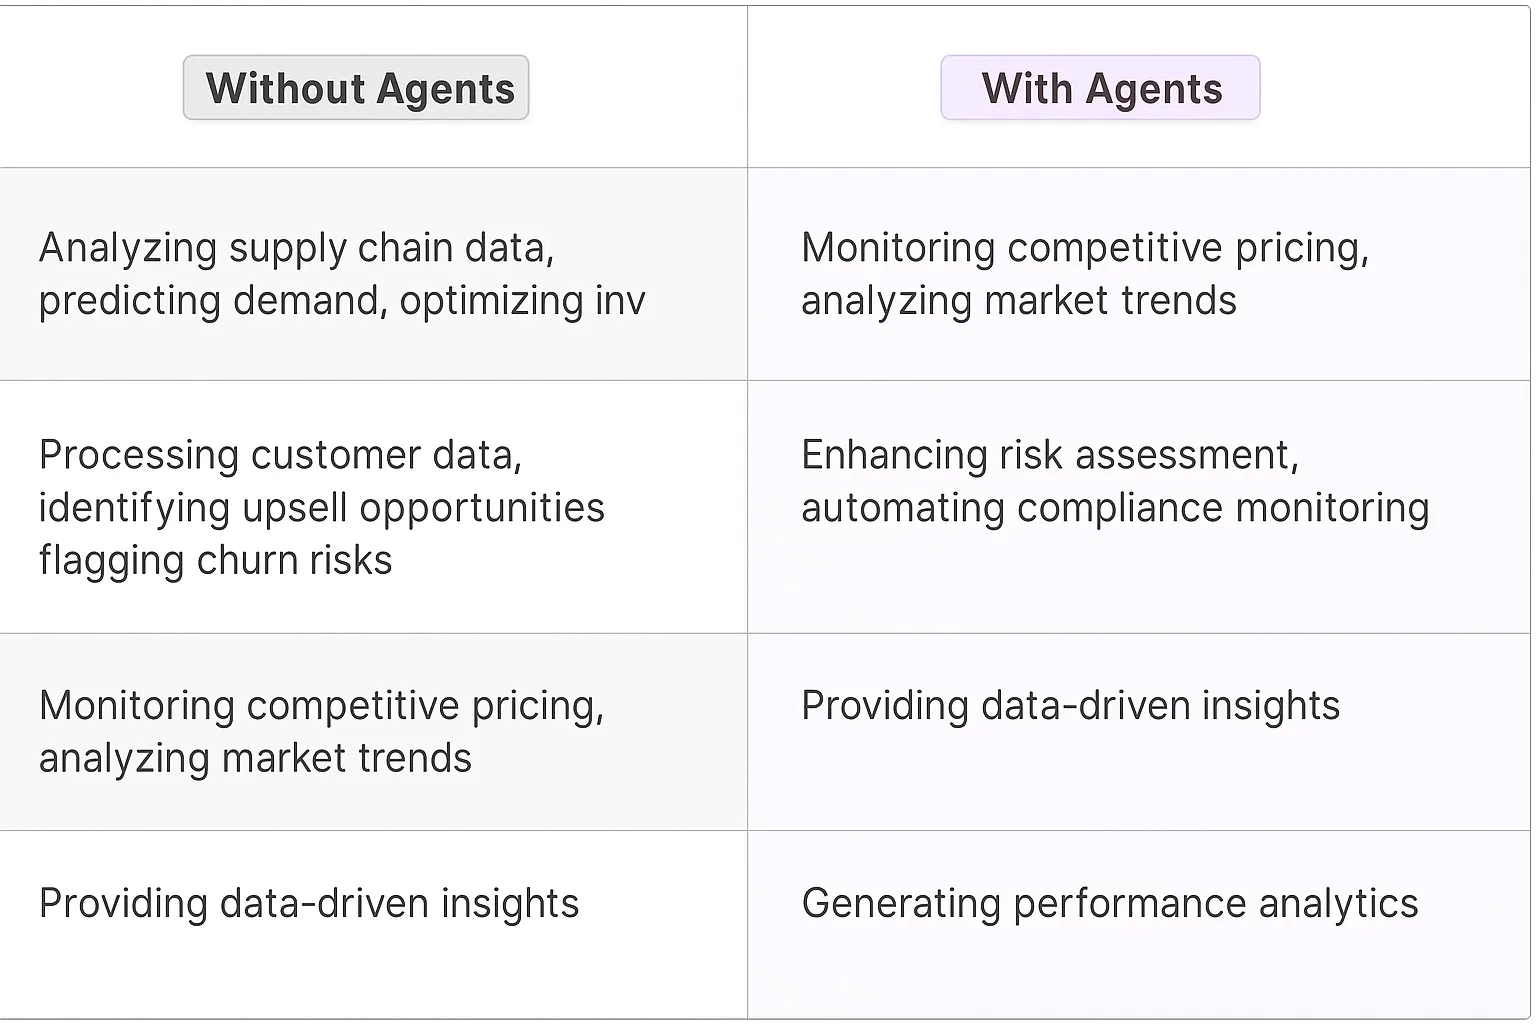Click the 'Generating performance analytics' cell text

point(1110,904)
